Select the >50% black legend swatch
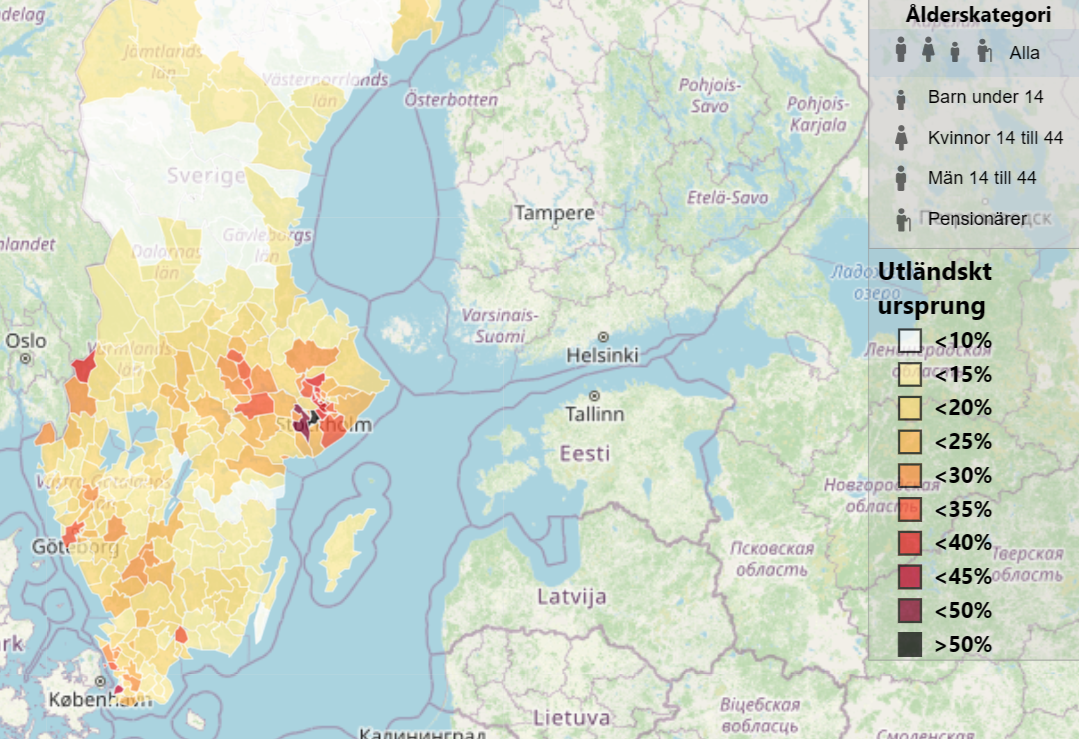The height and width of the screenshot is (739, 1079). [909, 644]
